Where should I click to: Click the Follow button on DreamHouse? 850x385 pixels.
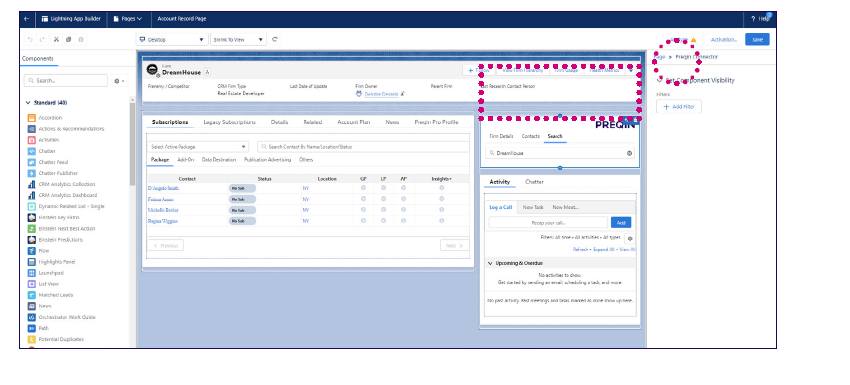click(479, 70)
